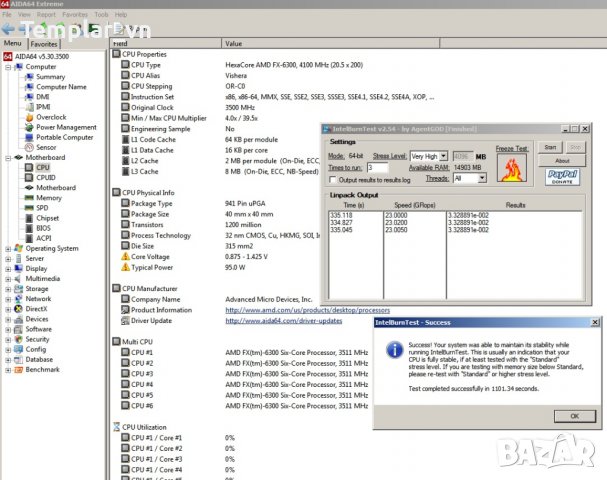607x480 pixels.
Task: Click the back arrow toolbar button
Action: tap(8, 29)
